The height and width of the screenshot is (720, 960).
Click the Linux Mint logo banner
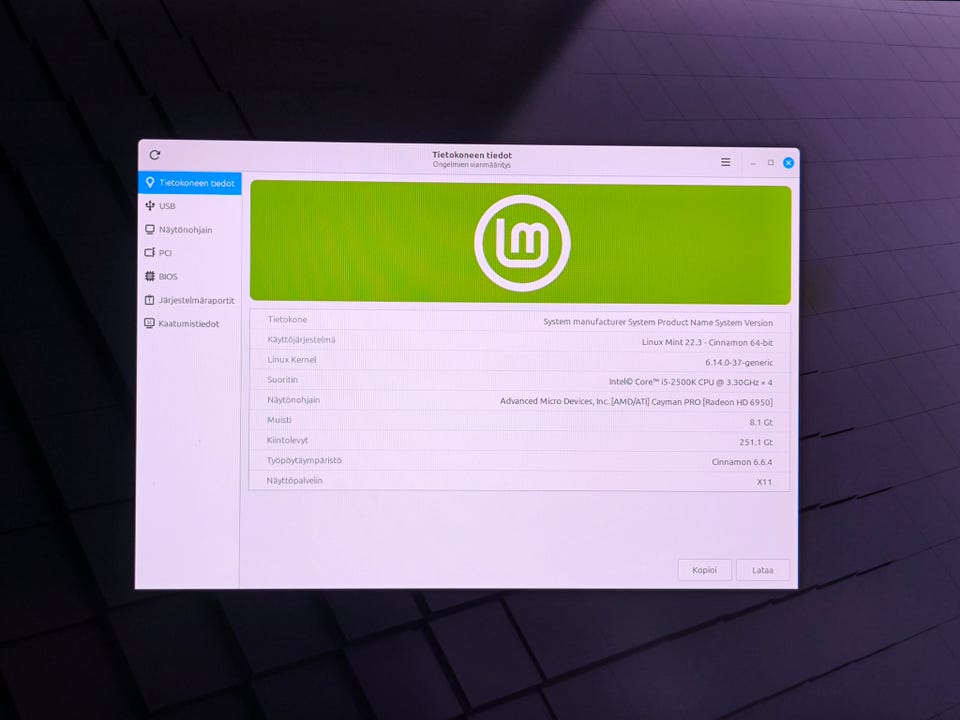pyautogui.click(x=520, y=242)
